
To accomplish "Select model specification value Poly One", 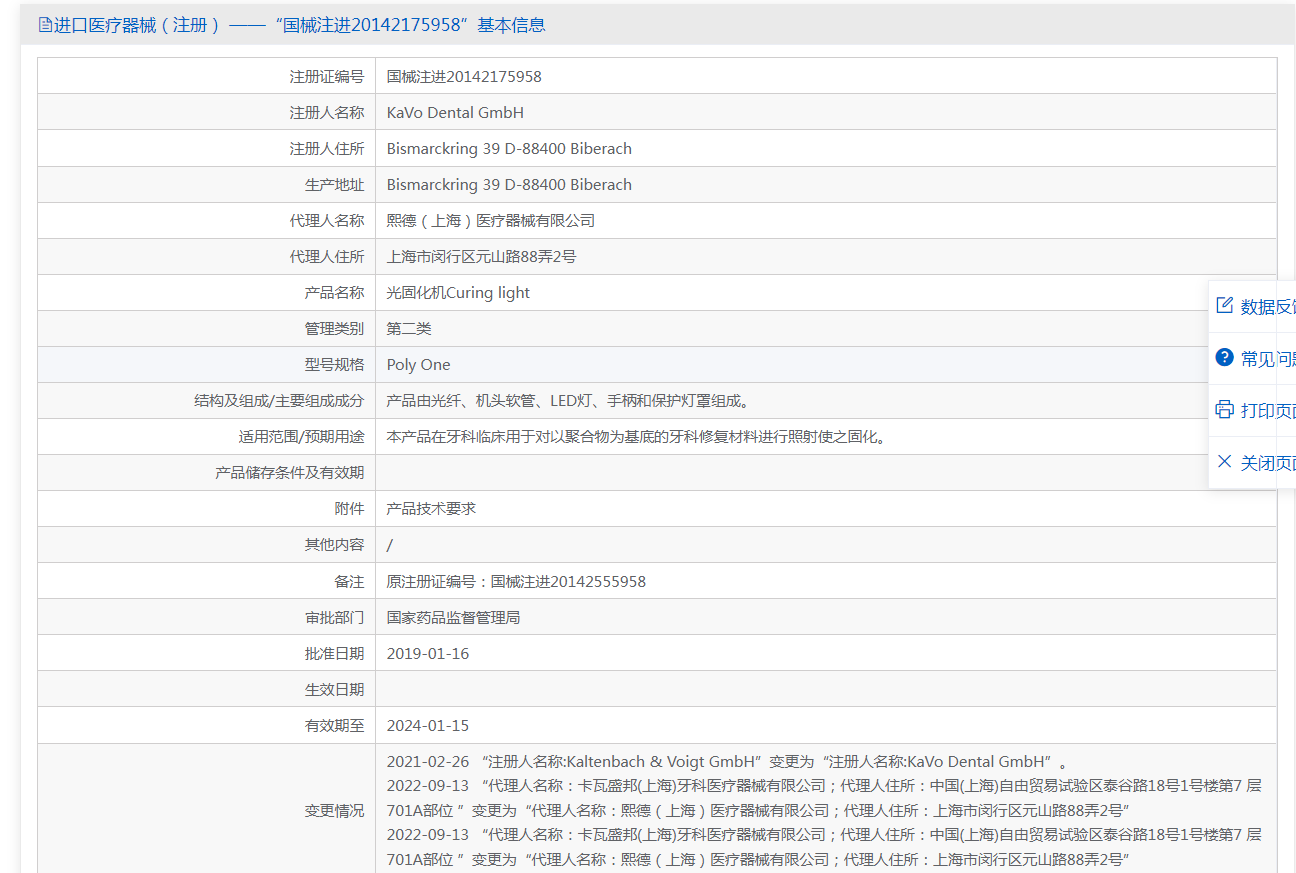I will coord(419,364).
